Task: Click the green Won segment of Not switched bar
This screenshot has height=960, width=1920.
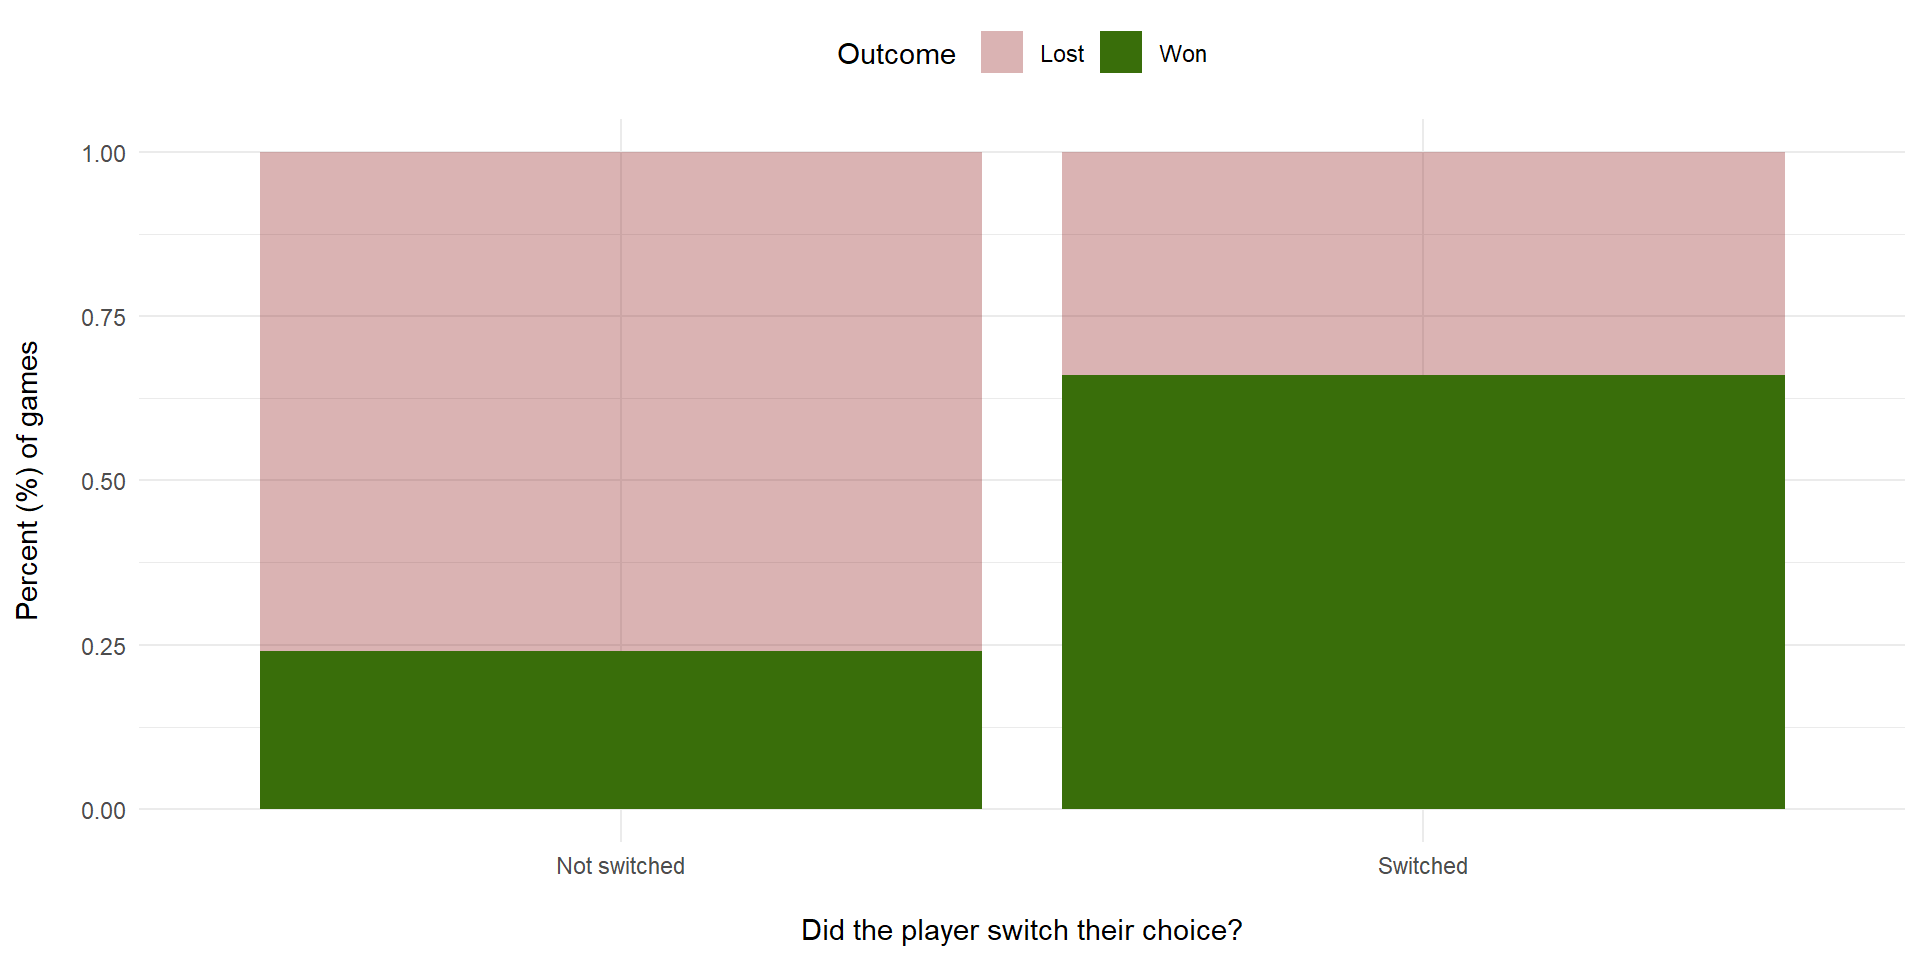Action: click(x=620, y=730)
